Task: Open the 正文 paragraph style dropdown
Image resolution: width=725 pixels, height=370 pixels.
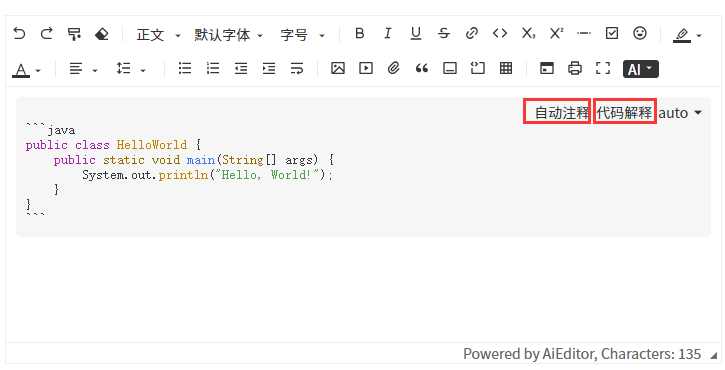Action: pos(158,35)
